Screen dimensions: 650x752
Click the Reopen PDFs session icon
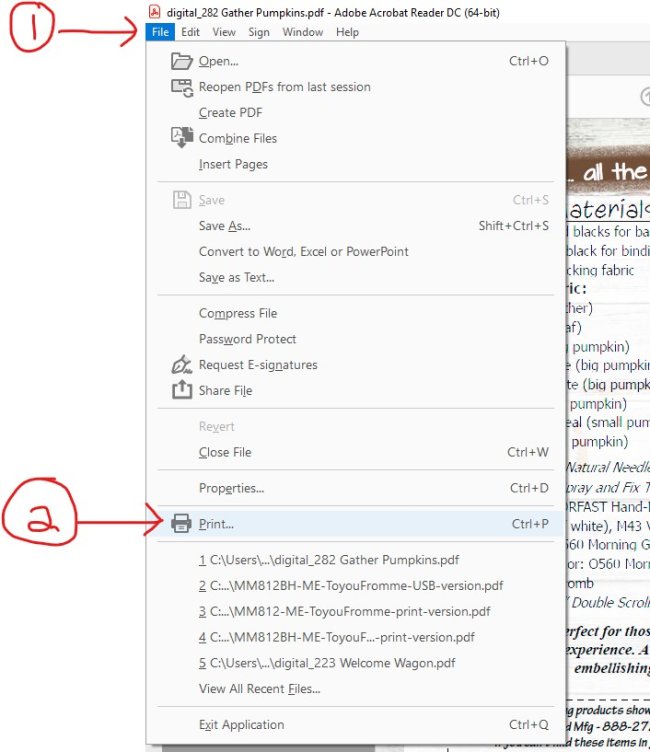point(182,88)
